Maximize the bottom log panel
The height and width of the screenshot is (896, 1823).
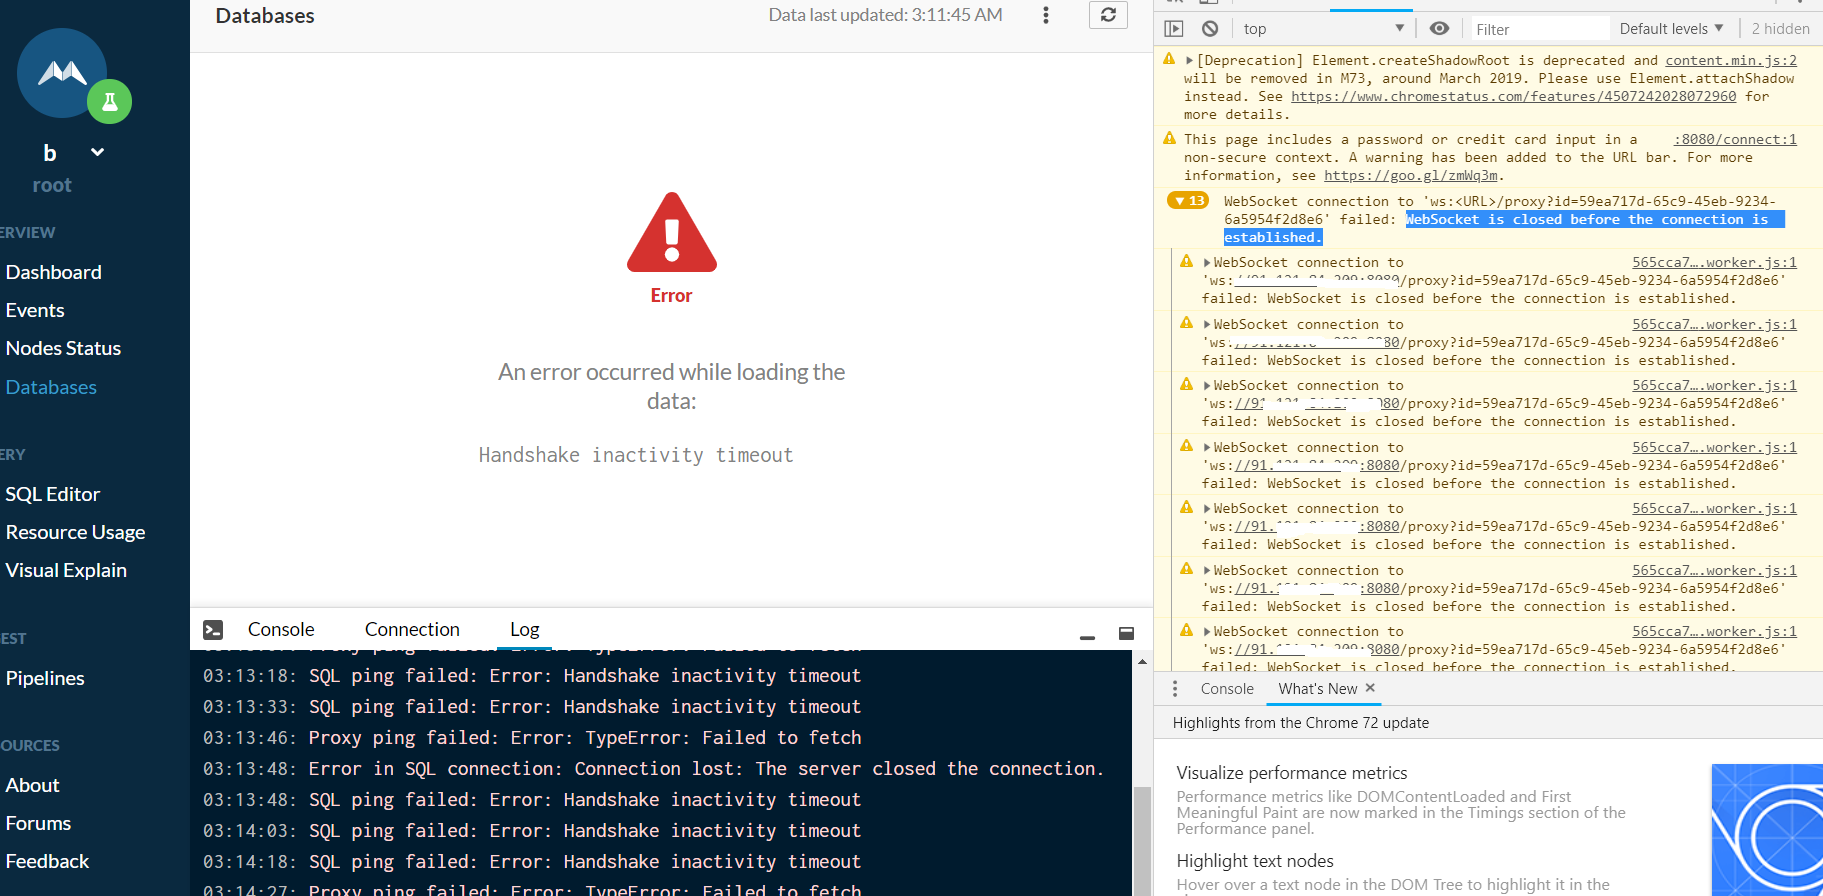(x=1126, y=634)
